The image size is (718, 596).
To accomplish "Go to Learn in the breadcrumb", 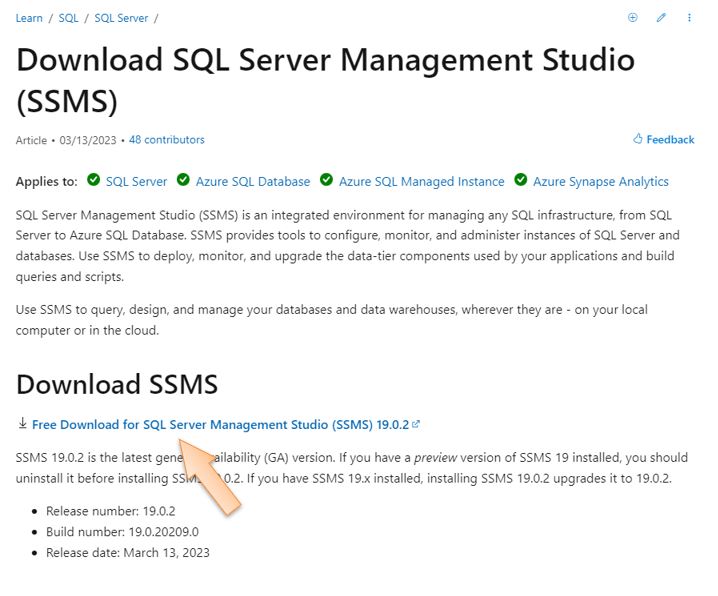I will point(30,18).
